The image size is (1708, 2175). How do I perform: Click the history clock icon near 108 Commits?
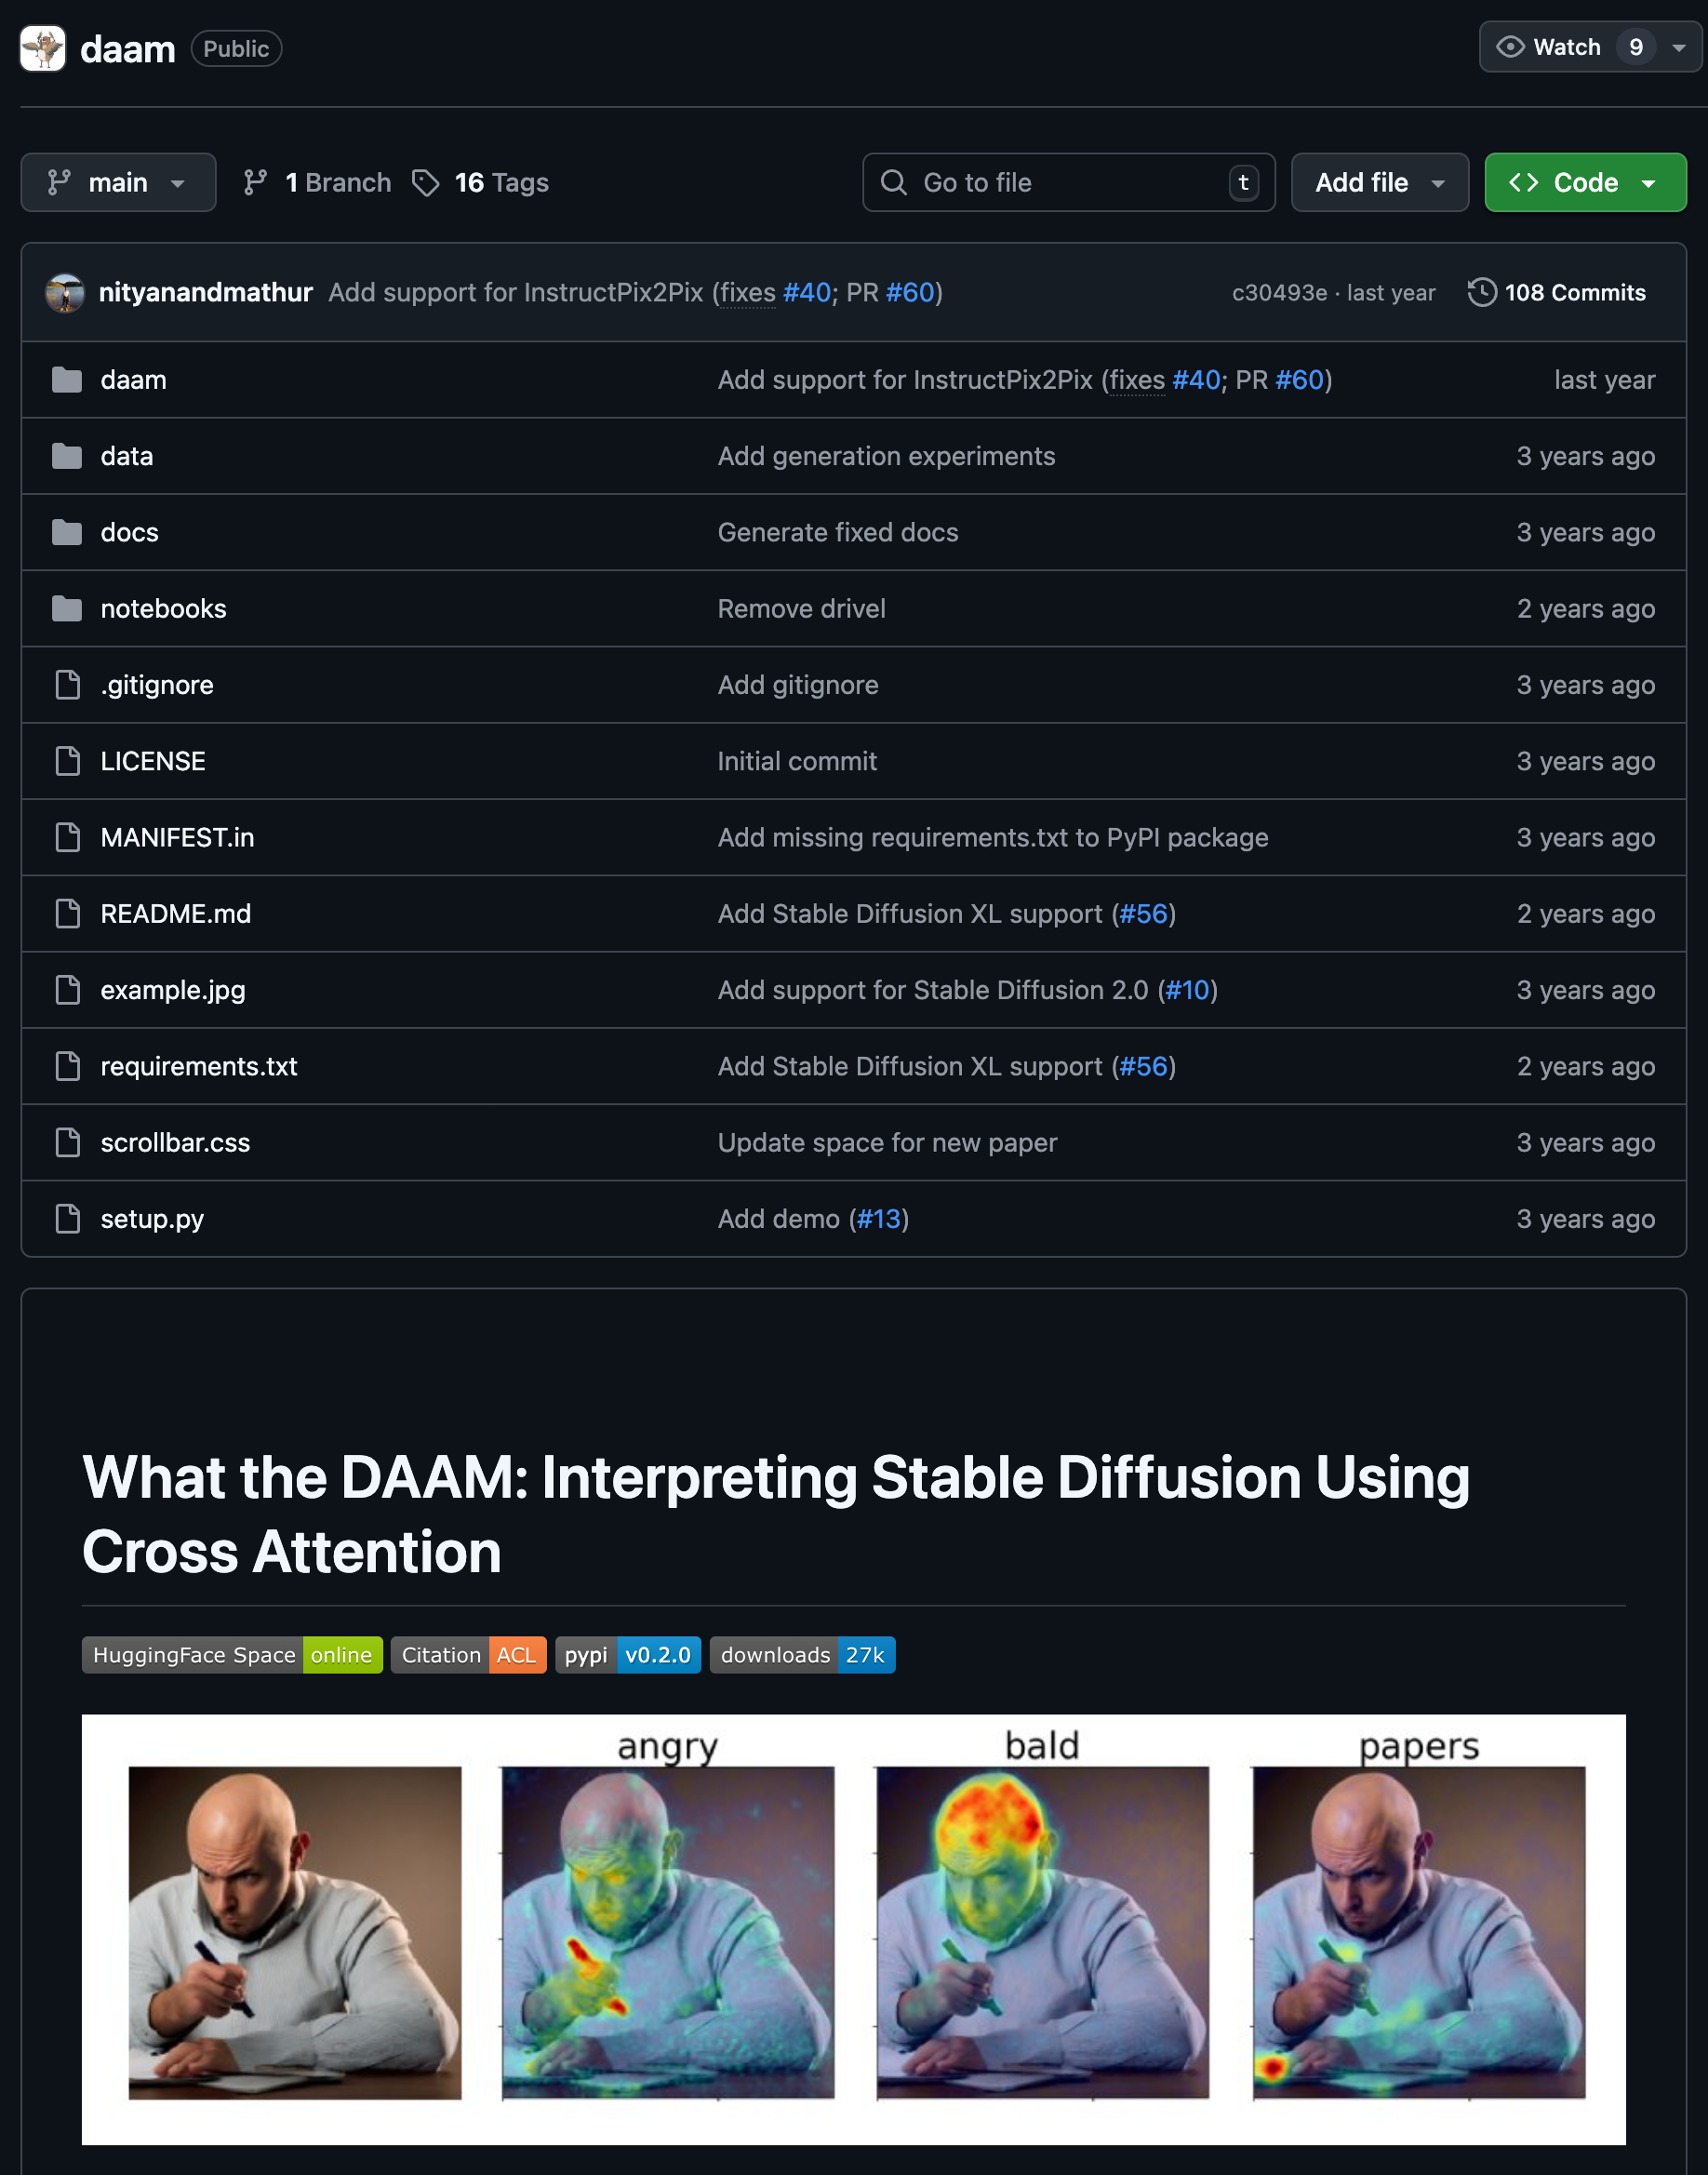click(x=1482, y=292)
